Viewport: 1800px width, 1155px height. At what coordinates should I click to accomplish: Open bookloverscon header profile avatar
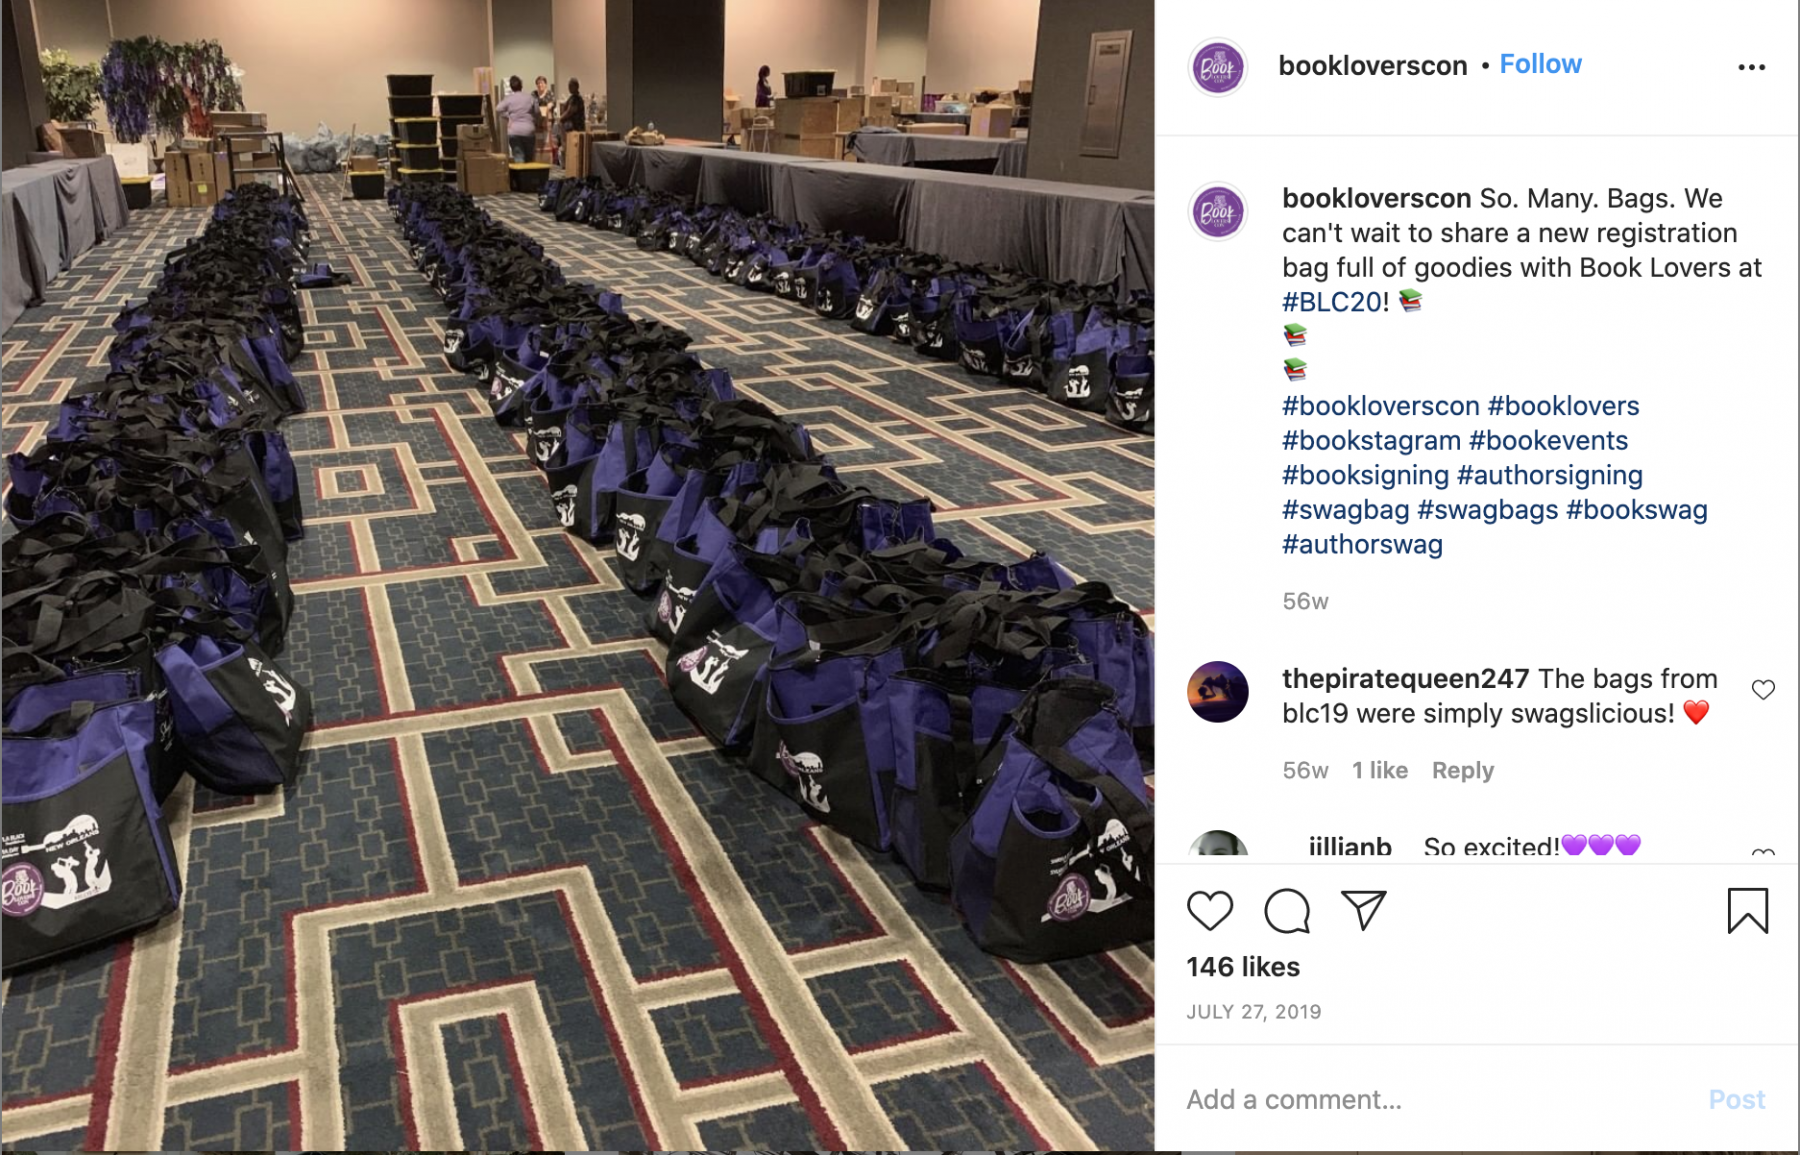click(x=1217, y=67)
